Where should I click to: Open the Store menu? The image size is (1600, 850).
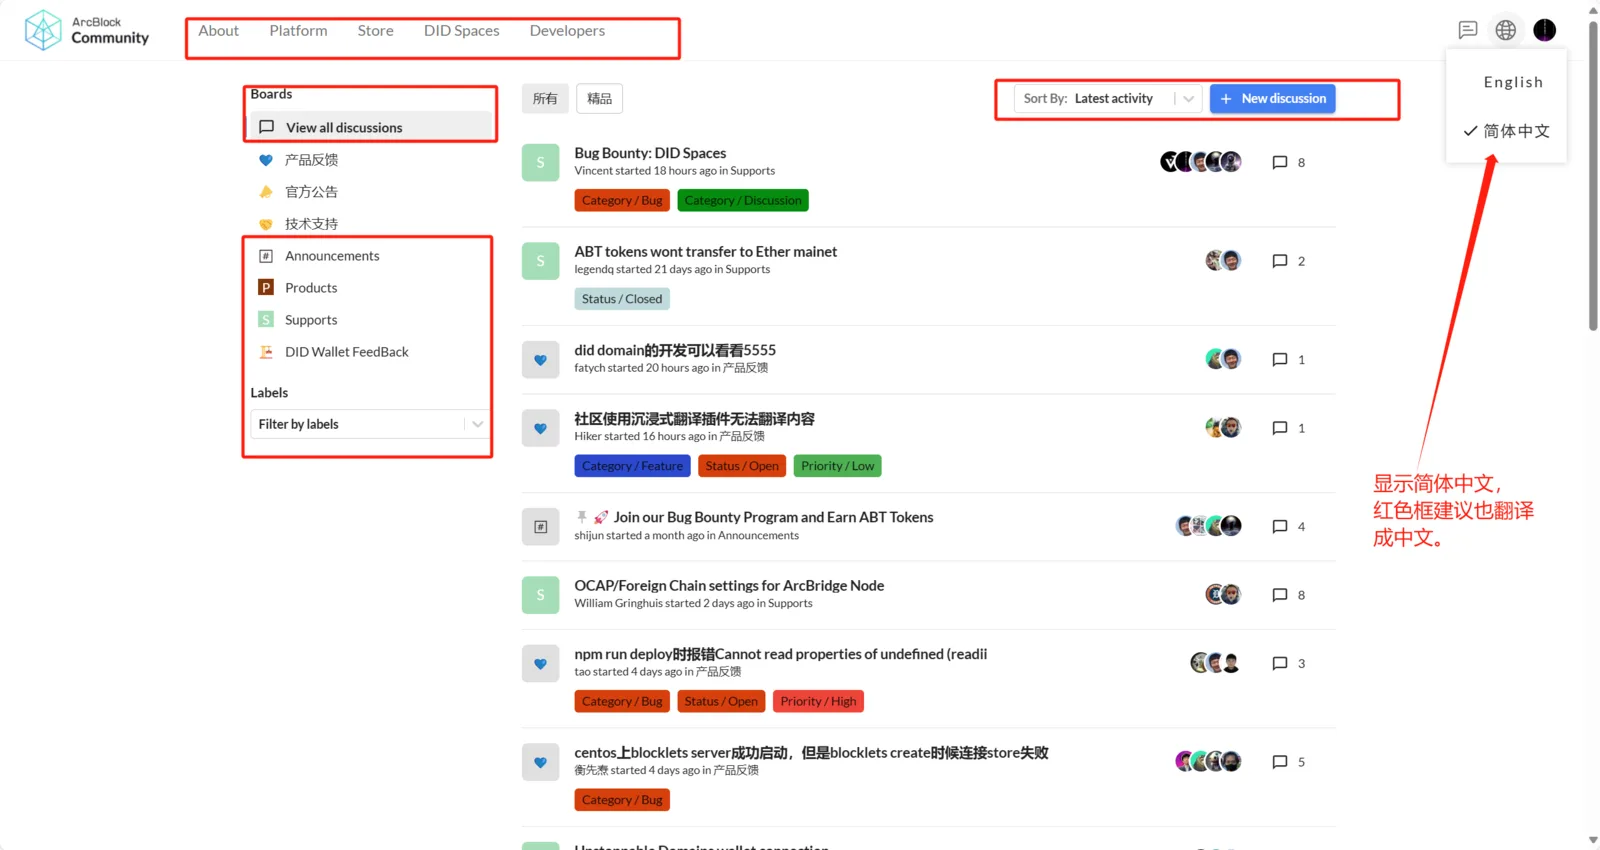375,31
